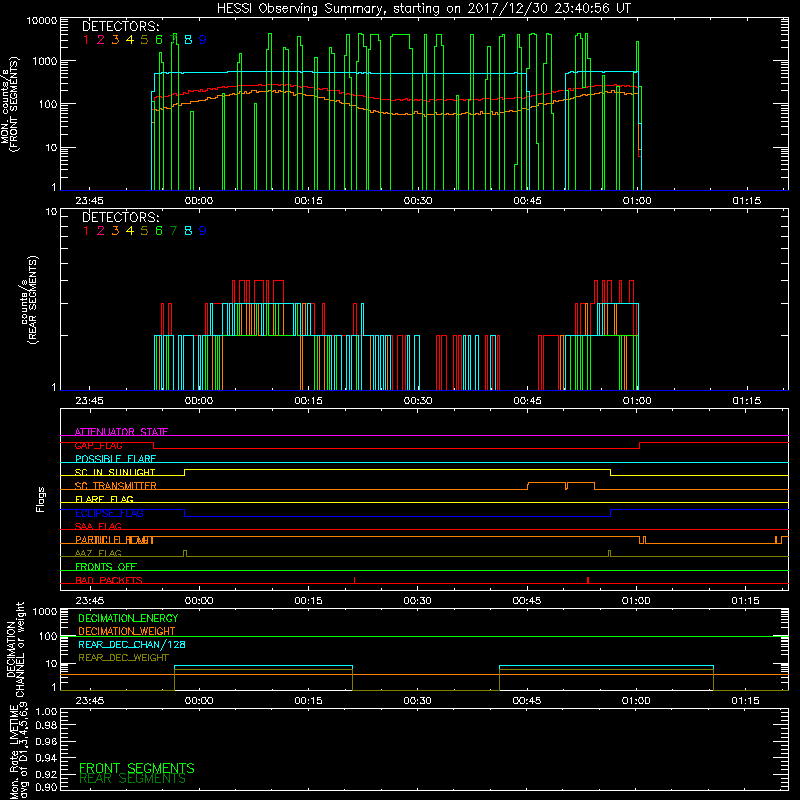Click the 10000 y-axis value of front plot

click(x=41, y=21)
